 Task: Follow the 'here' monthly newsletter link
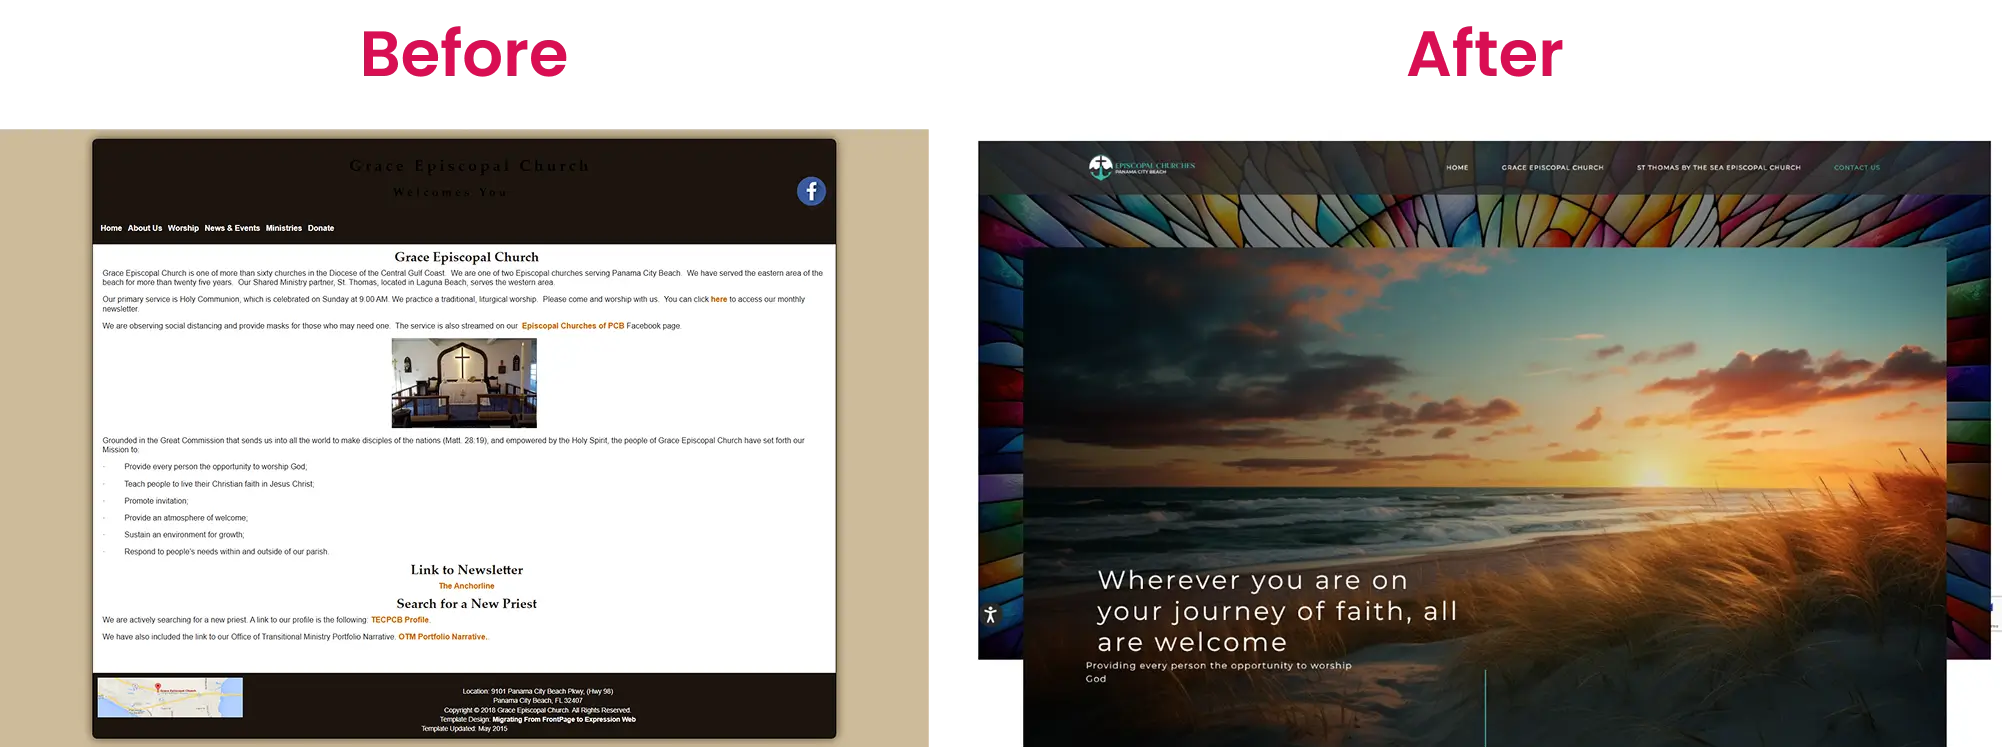coord(719,299)
